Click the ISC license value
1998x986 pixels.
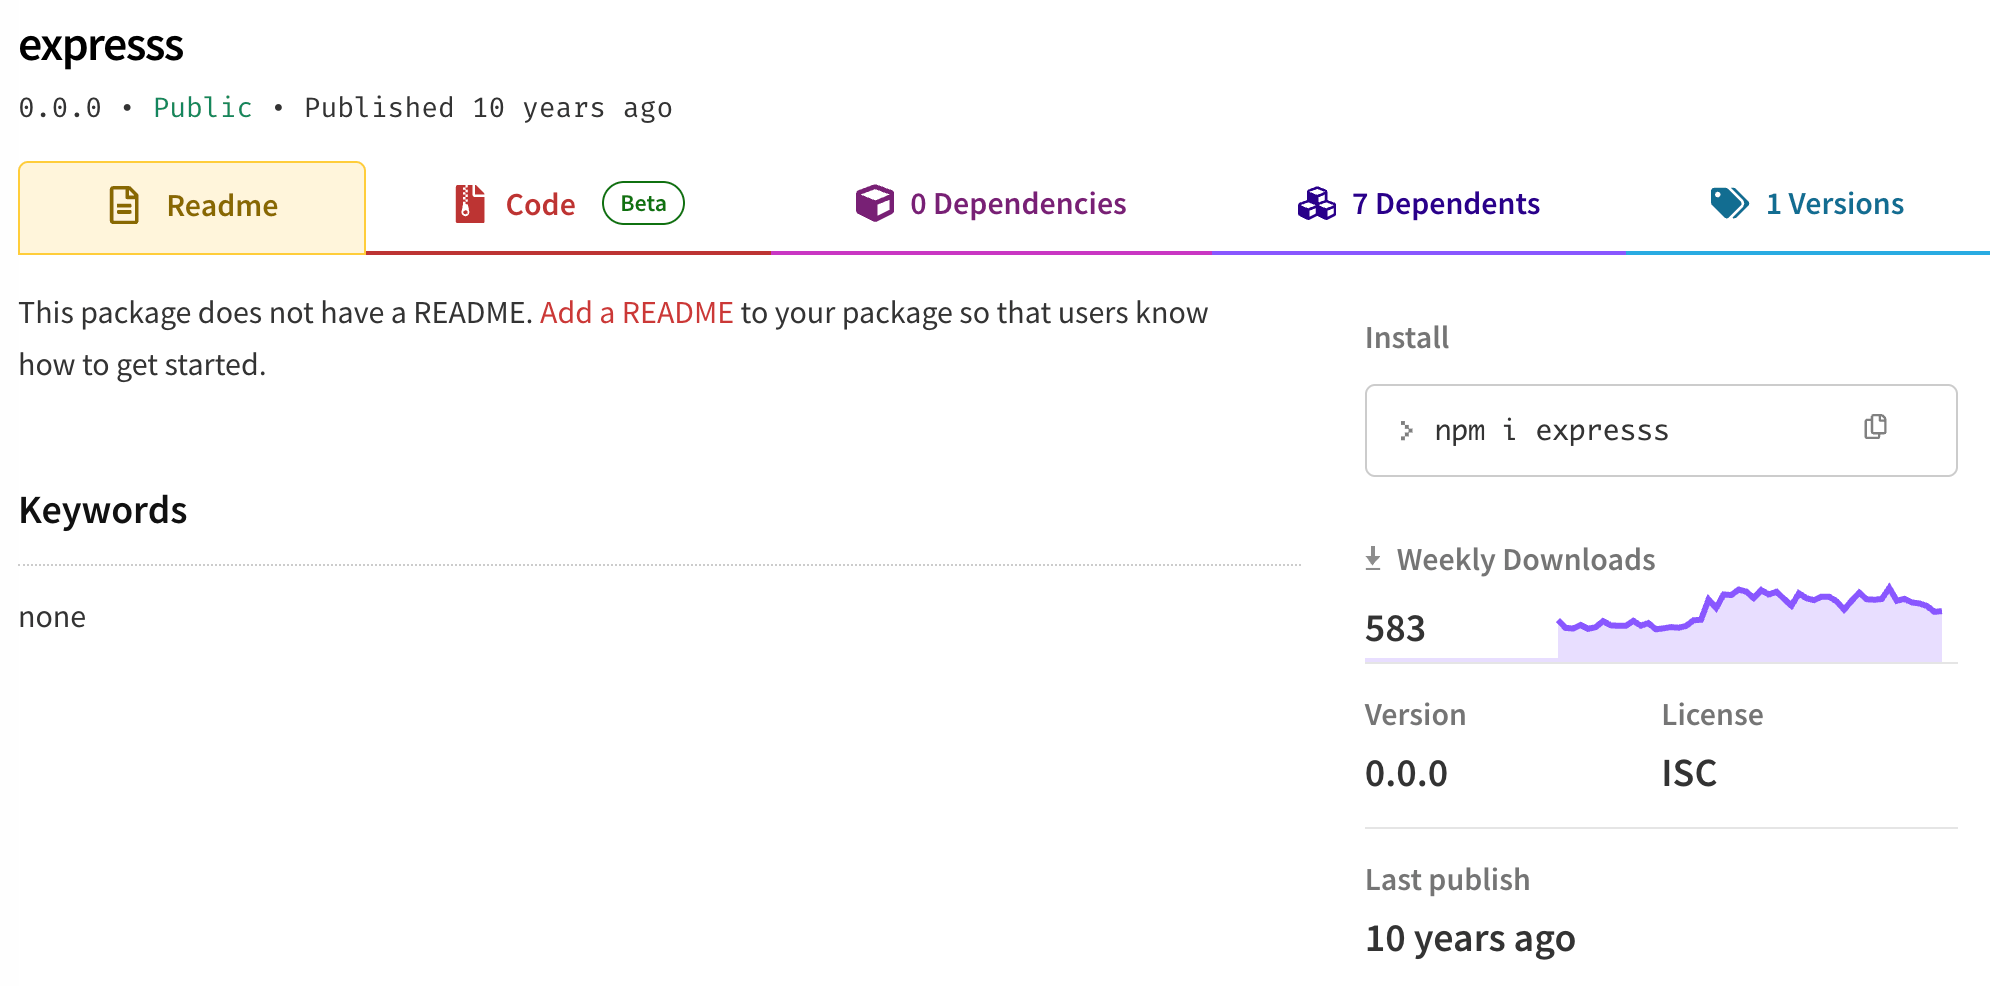coord(1689,774)
